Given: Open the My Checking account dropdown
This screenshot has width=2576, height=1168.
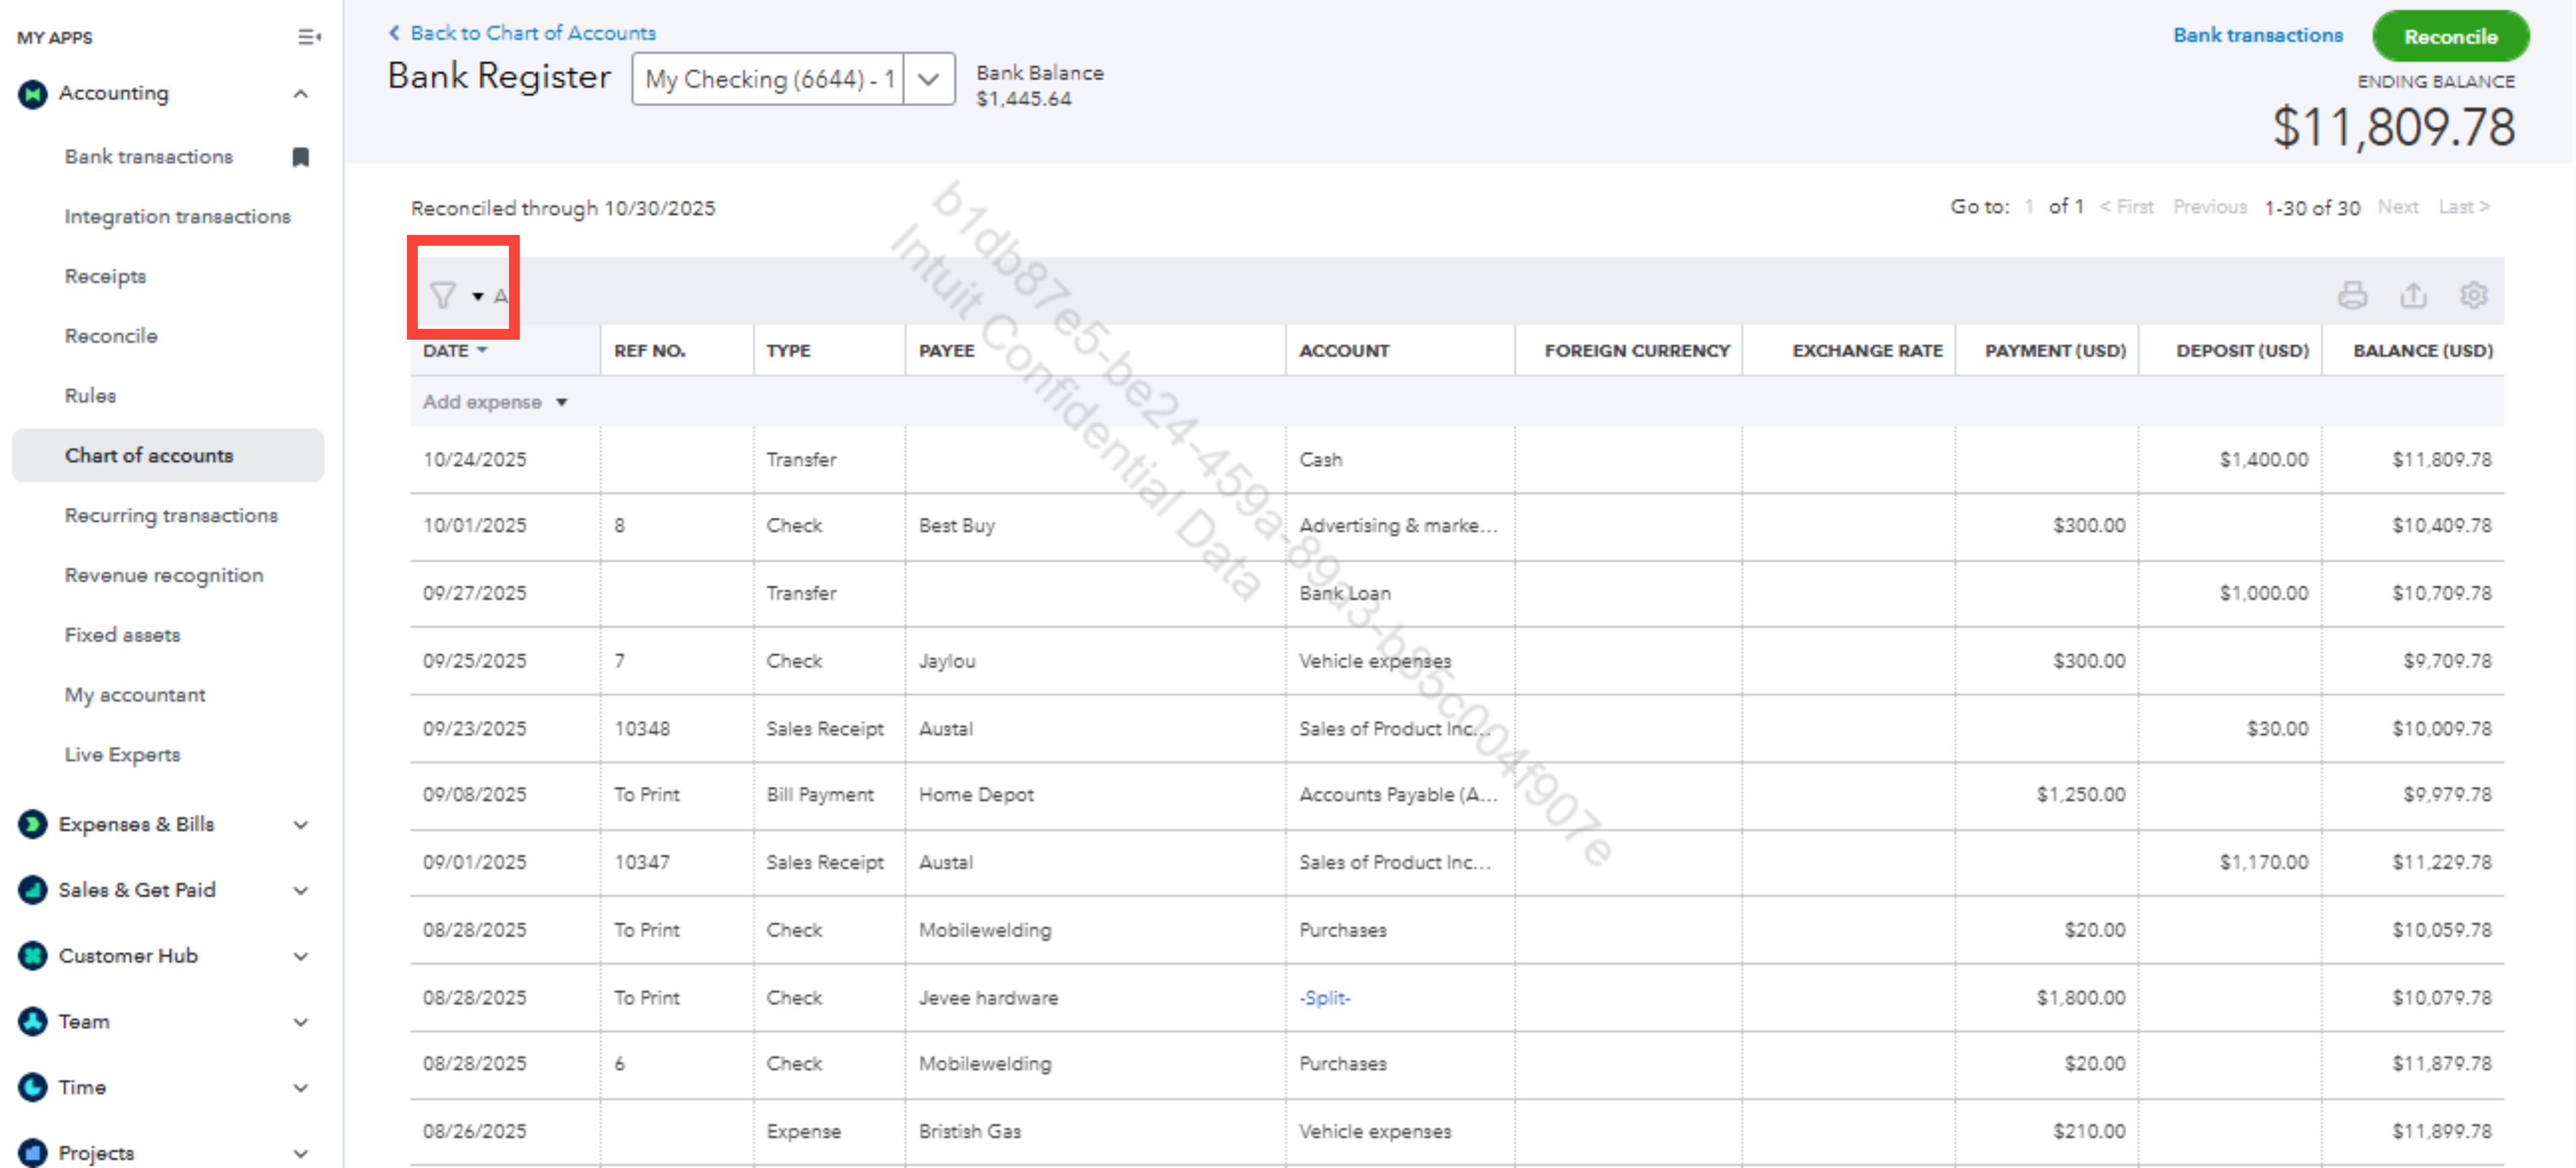Looking at the screenshot, I should [x=928, y=79].
